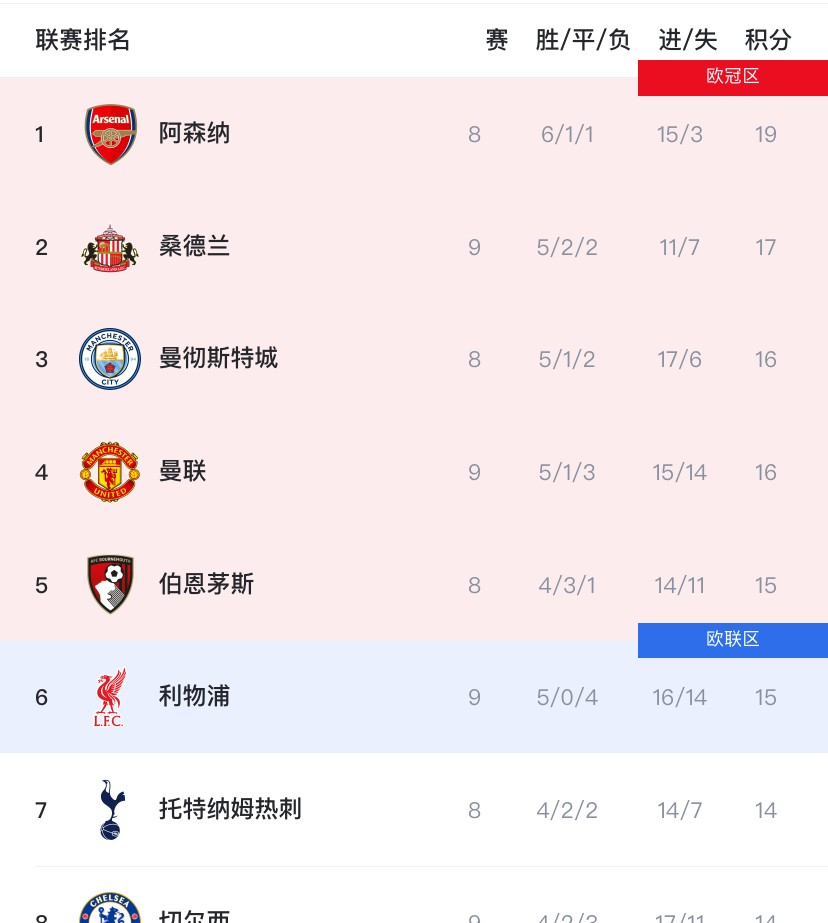Click the 联赛排名 heading
The width and height of the screenshot is (828, 923).
83,40
